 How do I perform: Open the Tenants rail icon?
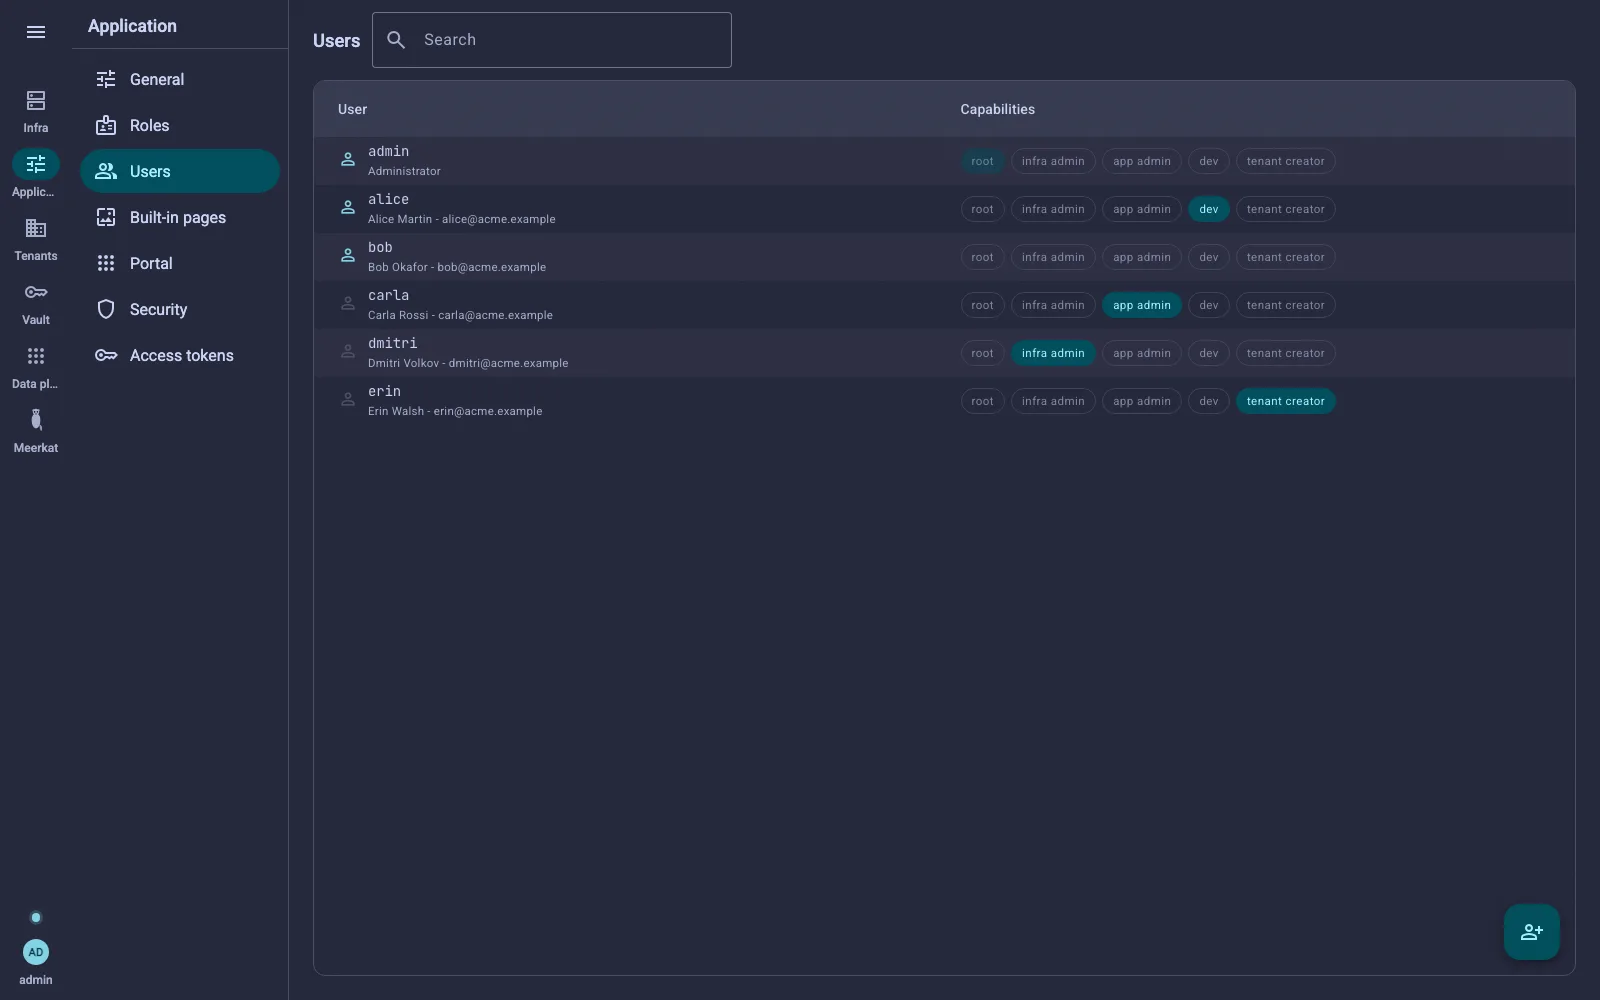pos(36,228)
